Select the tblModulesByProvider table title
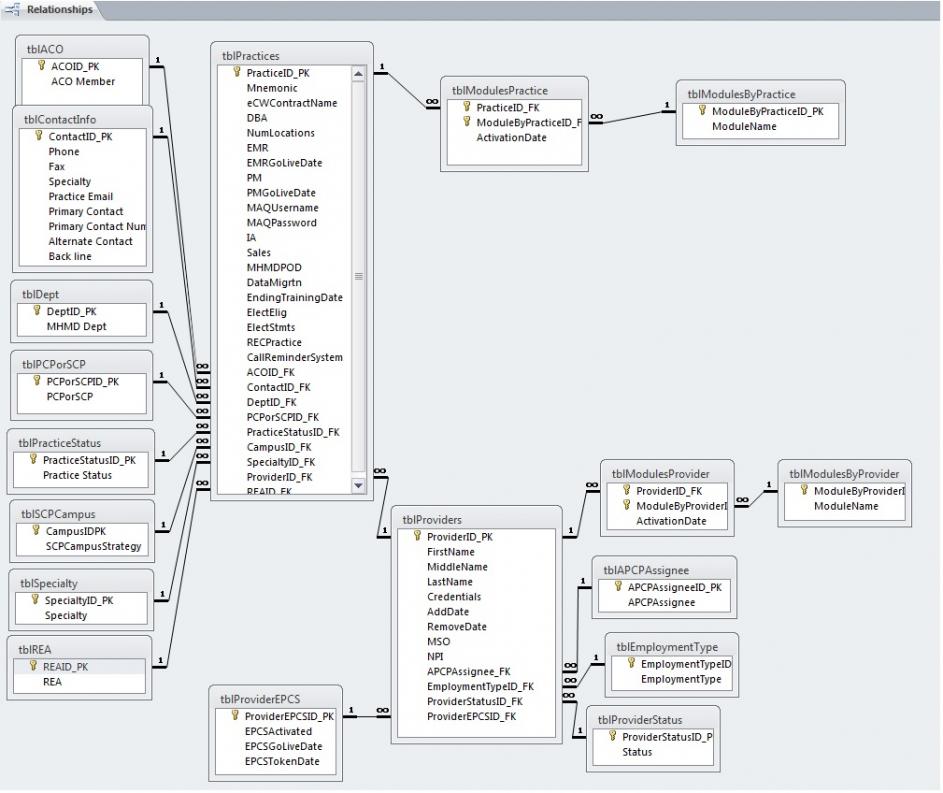The height and width of the screenshot is (793, 943). click(x=844, y=474)
